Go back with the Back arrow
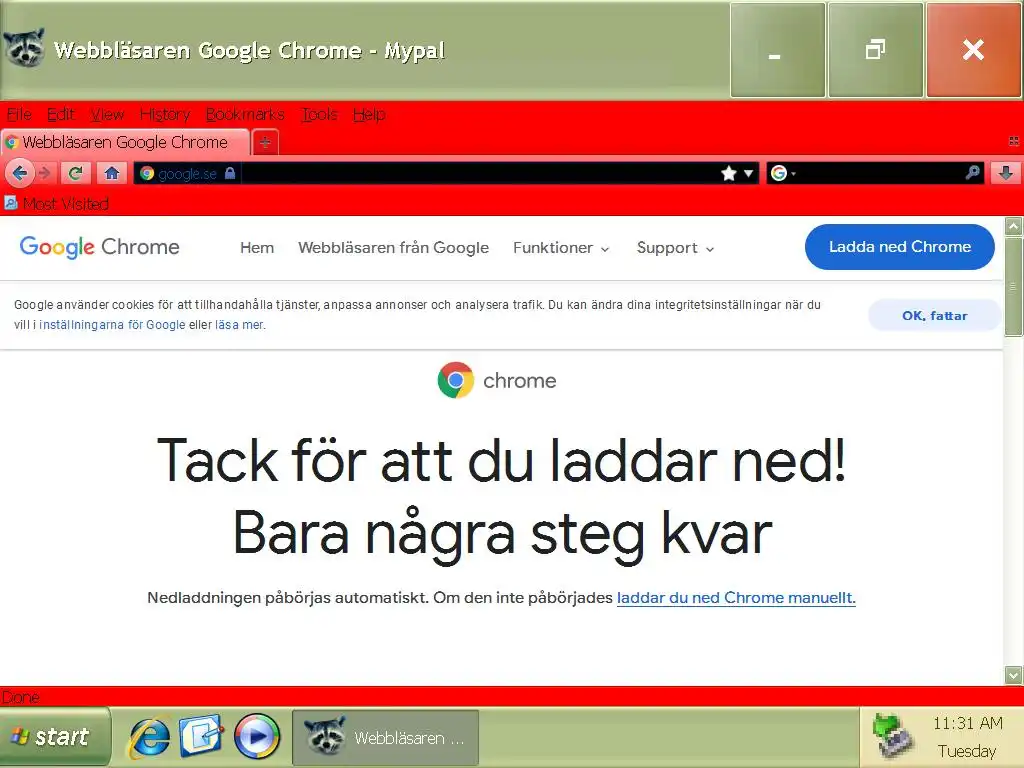Viewport: 1024px width, 768px height. click(x=20, y=173)
